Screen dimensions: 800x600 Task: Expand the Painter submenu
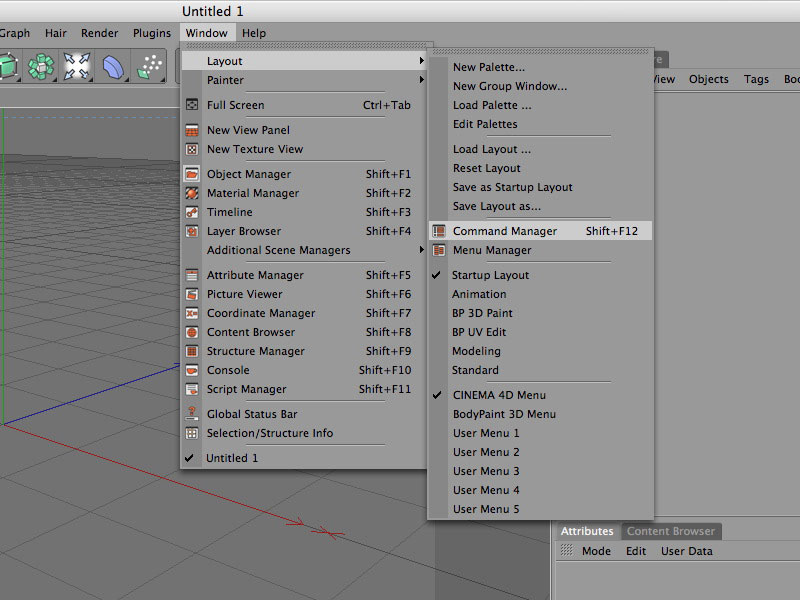(x=225, y=80)
